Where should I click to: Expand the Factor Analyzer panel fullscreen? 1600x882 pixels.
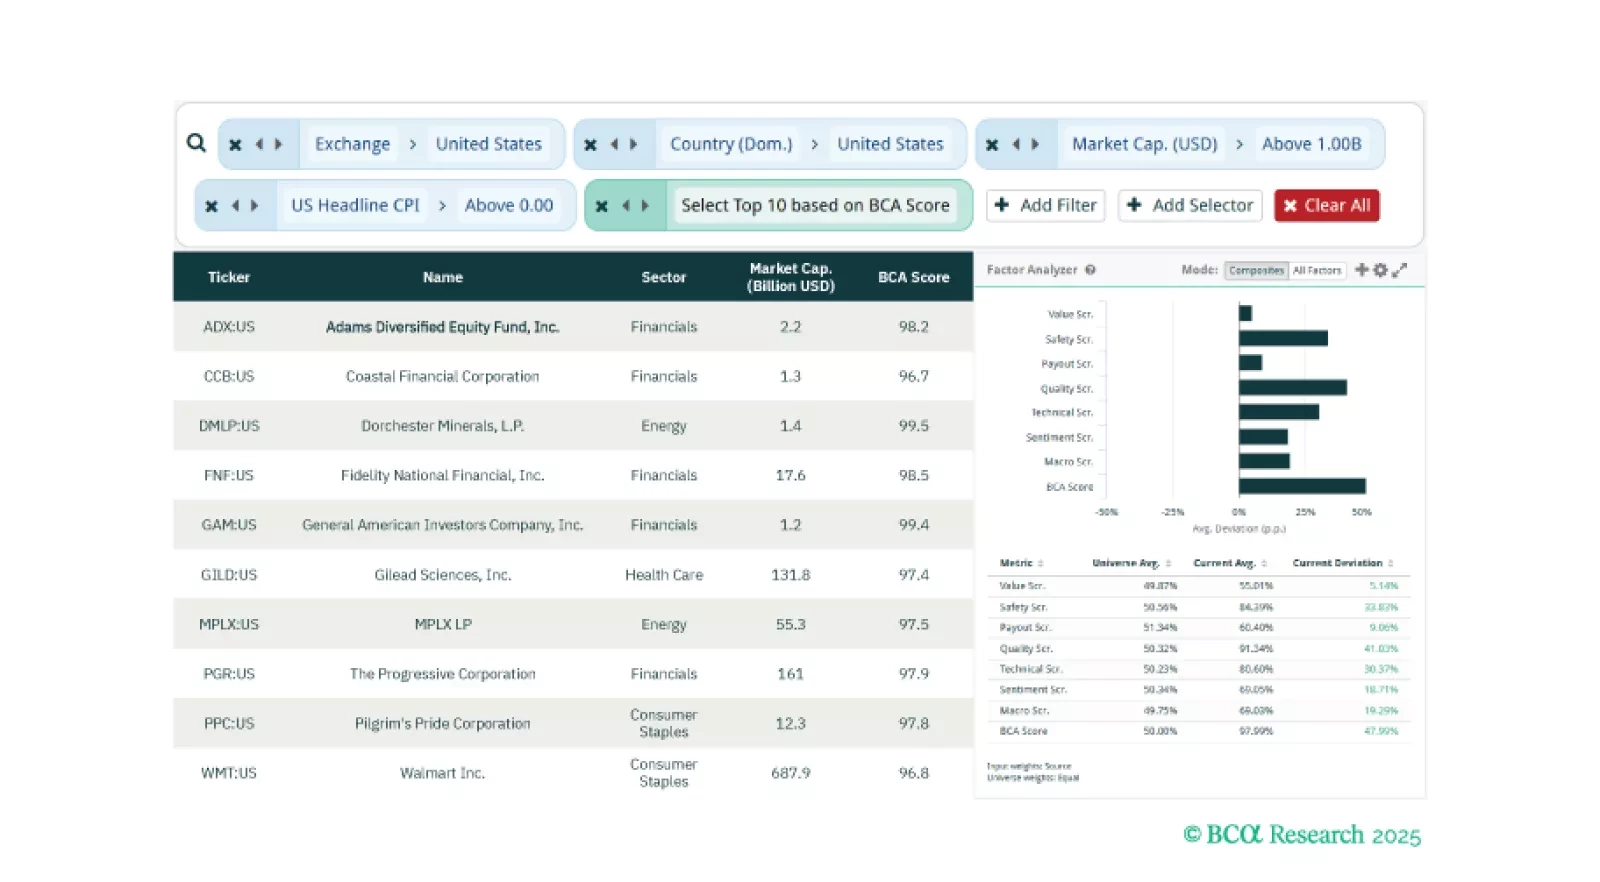pos(1400,270)
